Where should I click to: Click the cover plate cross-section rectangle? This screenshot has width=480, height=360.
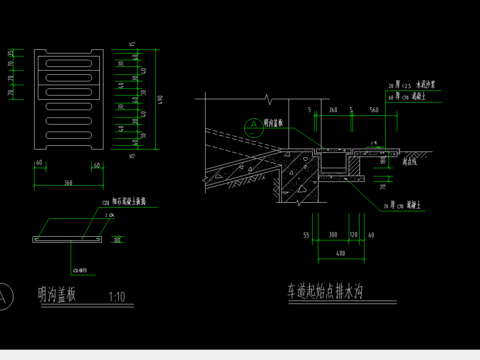pos(67,239)
